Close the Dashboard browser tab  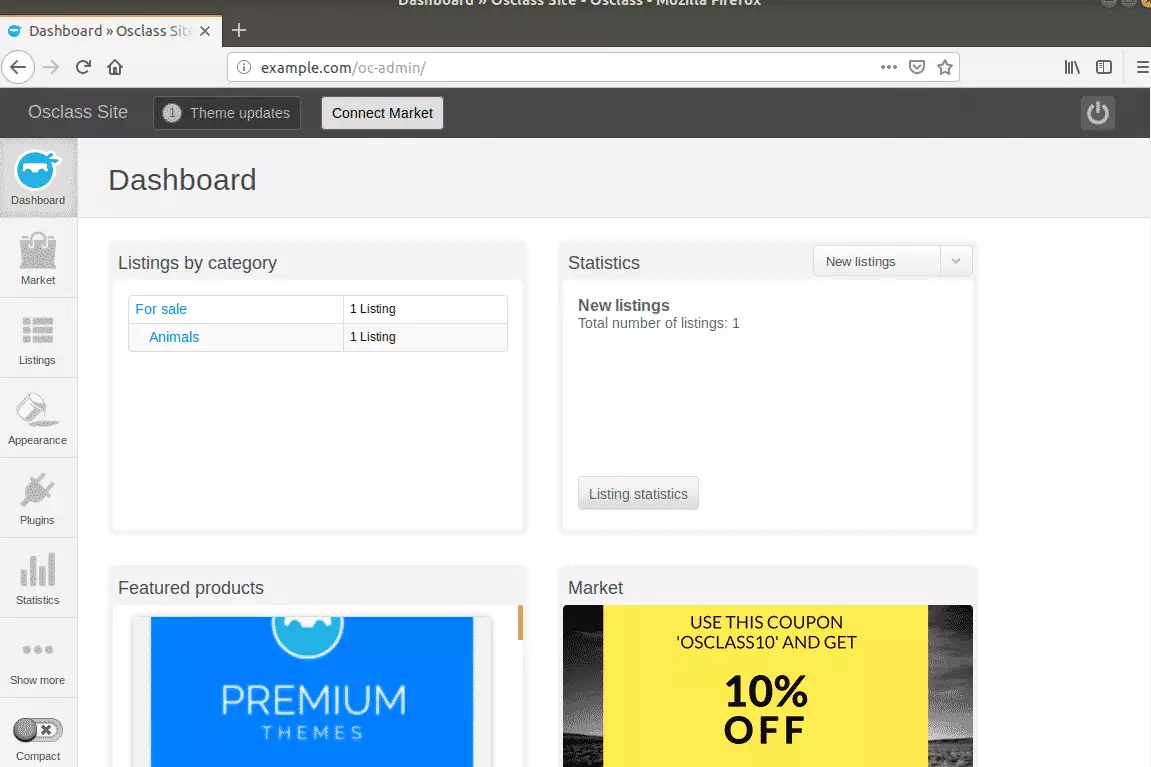tap(205, 31)
